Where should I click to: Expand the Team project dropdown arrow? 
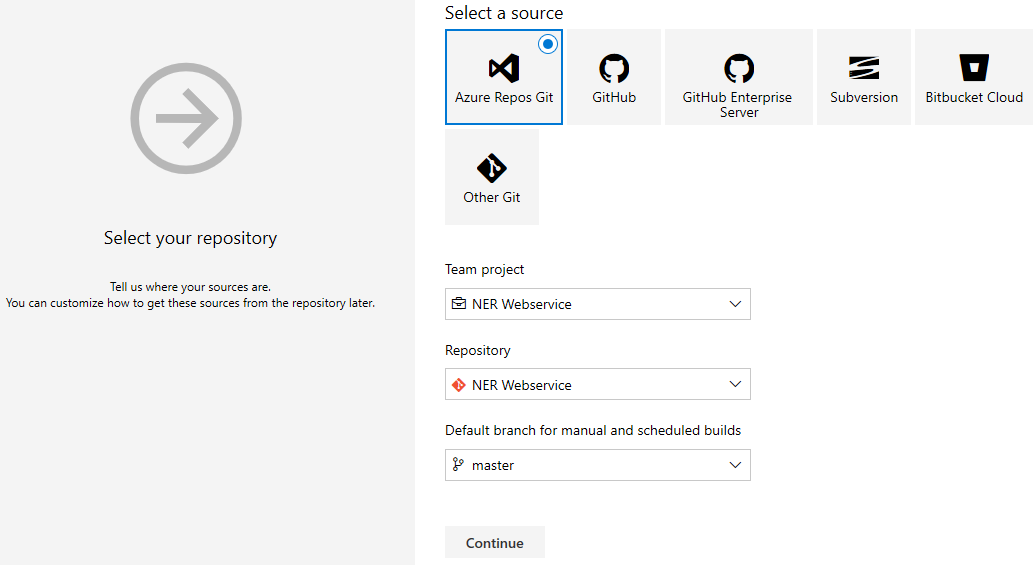[x=735, y=304]
